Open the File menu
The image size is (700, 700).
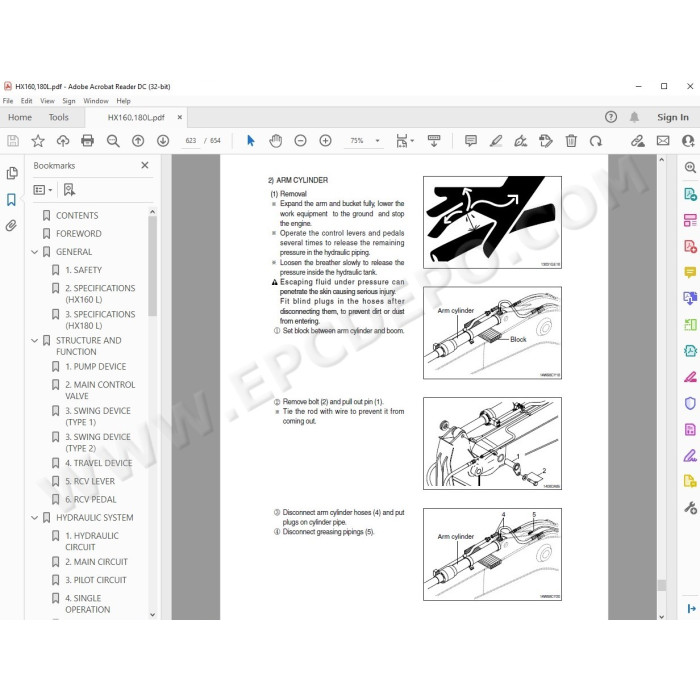(x=8, y=101)
